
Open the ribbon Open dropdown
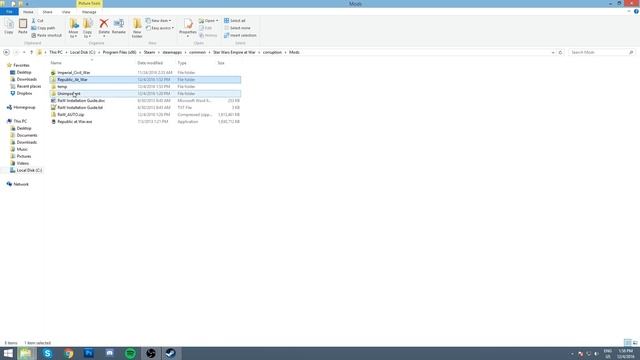209,20
